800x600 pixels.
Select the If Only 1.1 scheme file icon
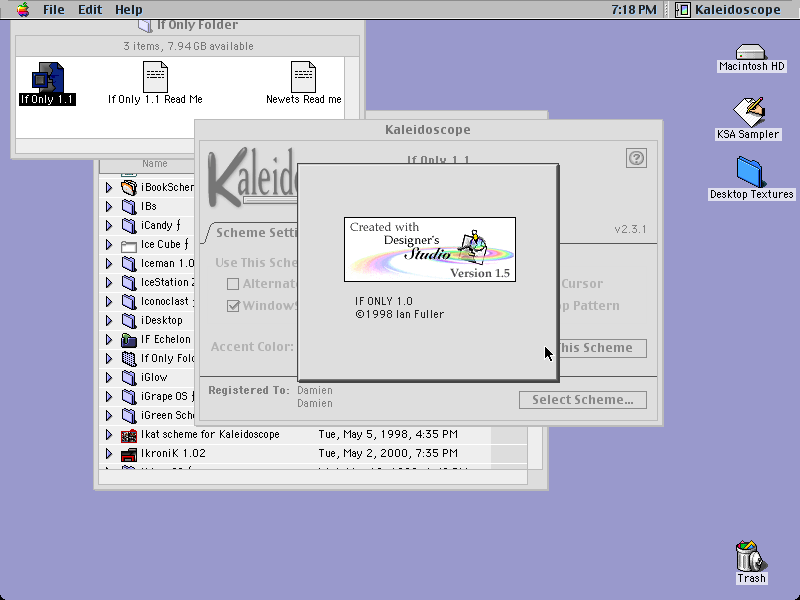click(x=48, y=77)
